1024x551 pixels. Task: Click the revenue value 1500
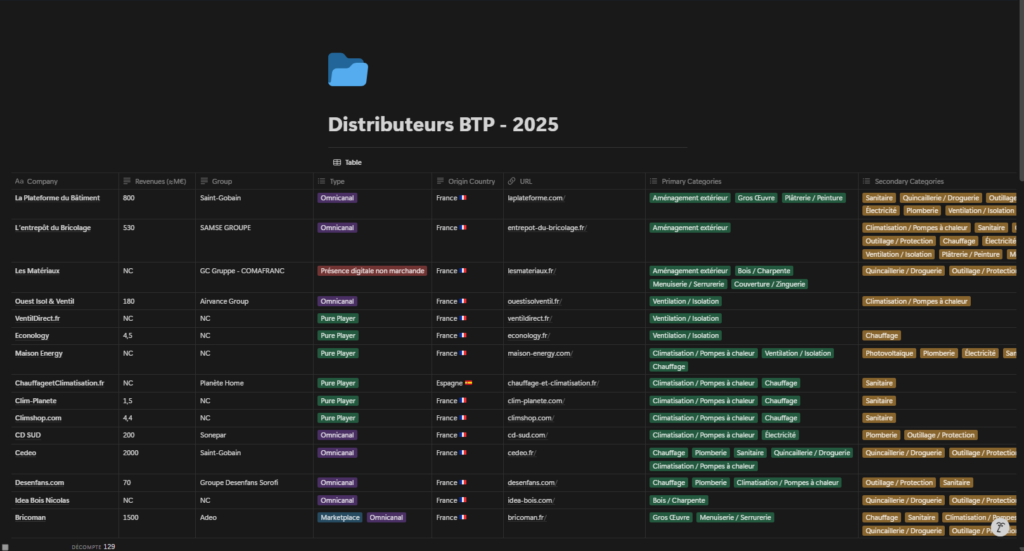point(131,518)
